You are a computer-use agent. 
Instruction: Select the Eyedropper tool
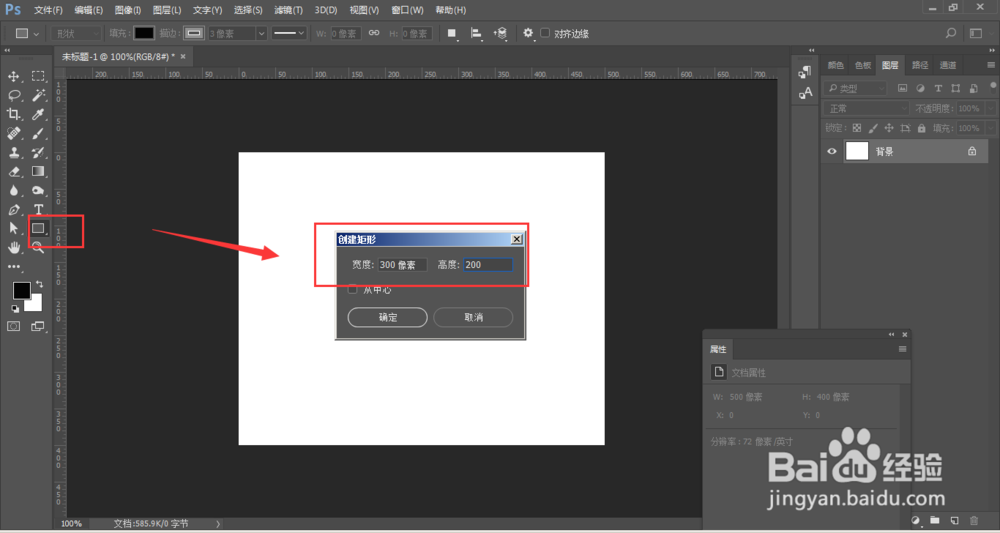38,115
